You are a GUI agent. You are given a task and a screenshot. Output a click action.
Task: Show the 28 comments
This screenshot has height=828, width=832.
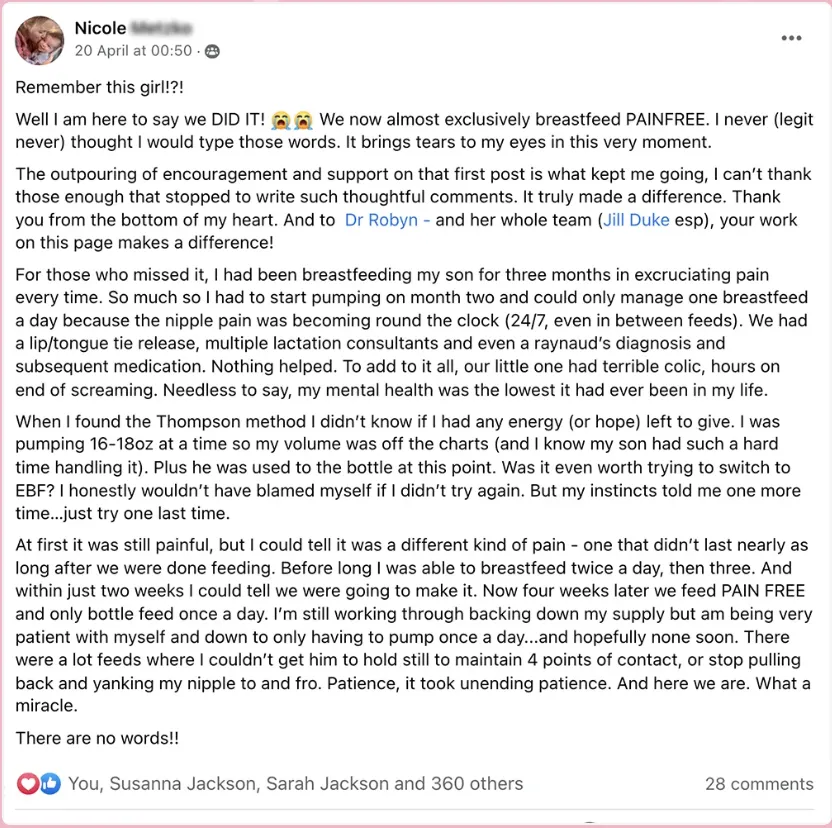759,783
